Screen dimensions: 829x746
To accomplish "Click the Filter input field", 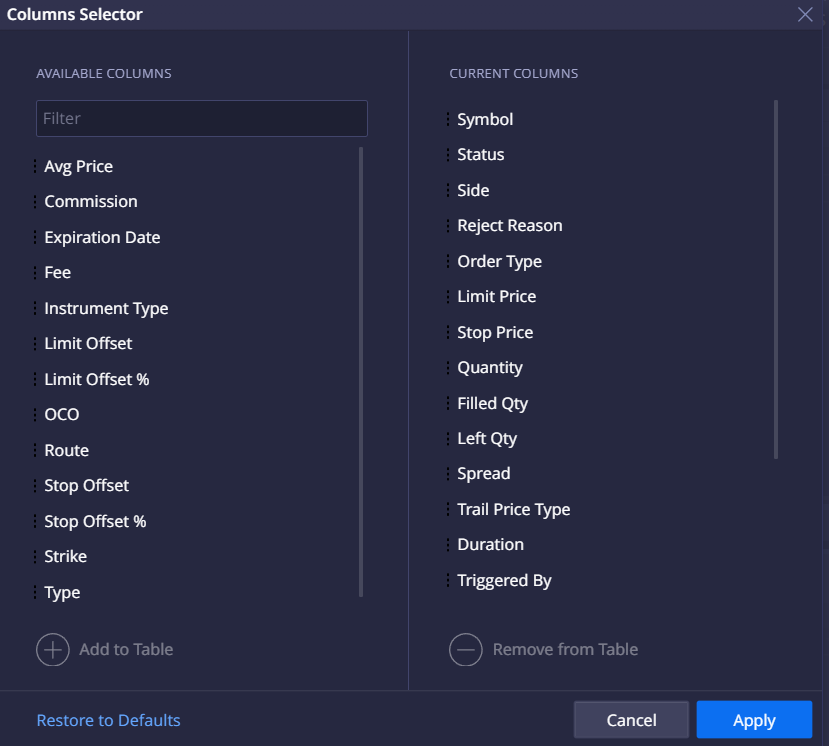I will [x=201, y=118].
